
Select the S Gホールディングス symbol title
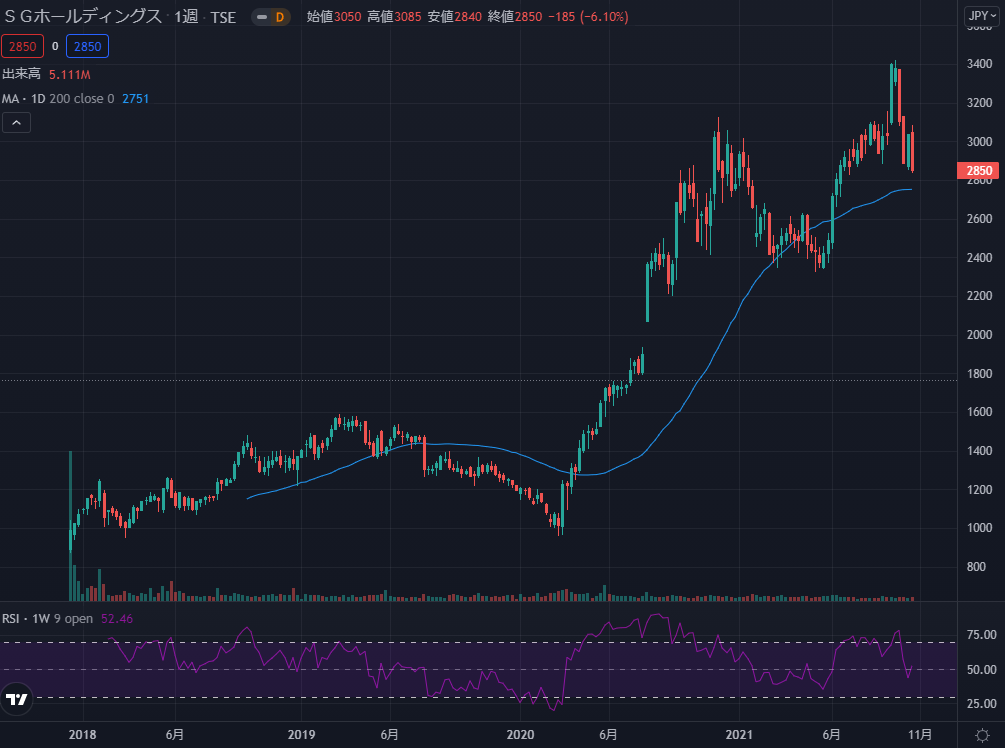point(83,17)
